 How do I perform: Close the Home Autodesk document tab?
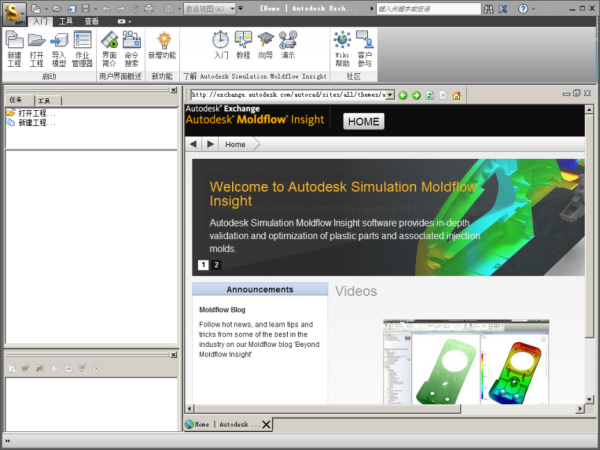[266, 424]
